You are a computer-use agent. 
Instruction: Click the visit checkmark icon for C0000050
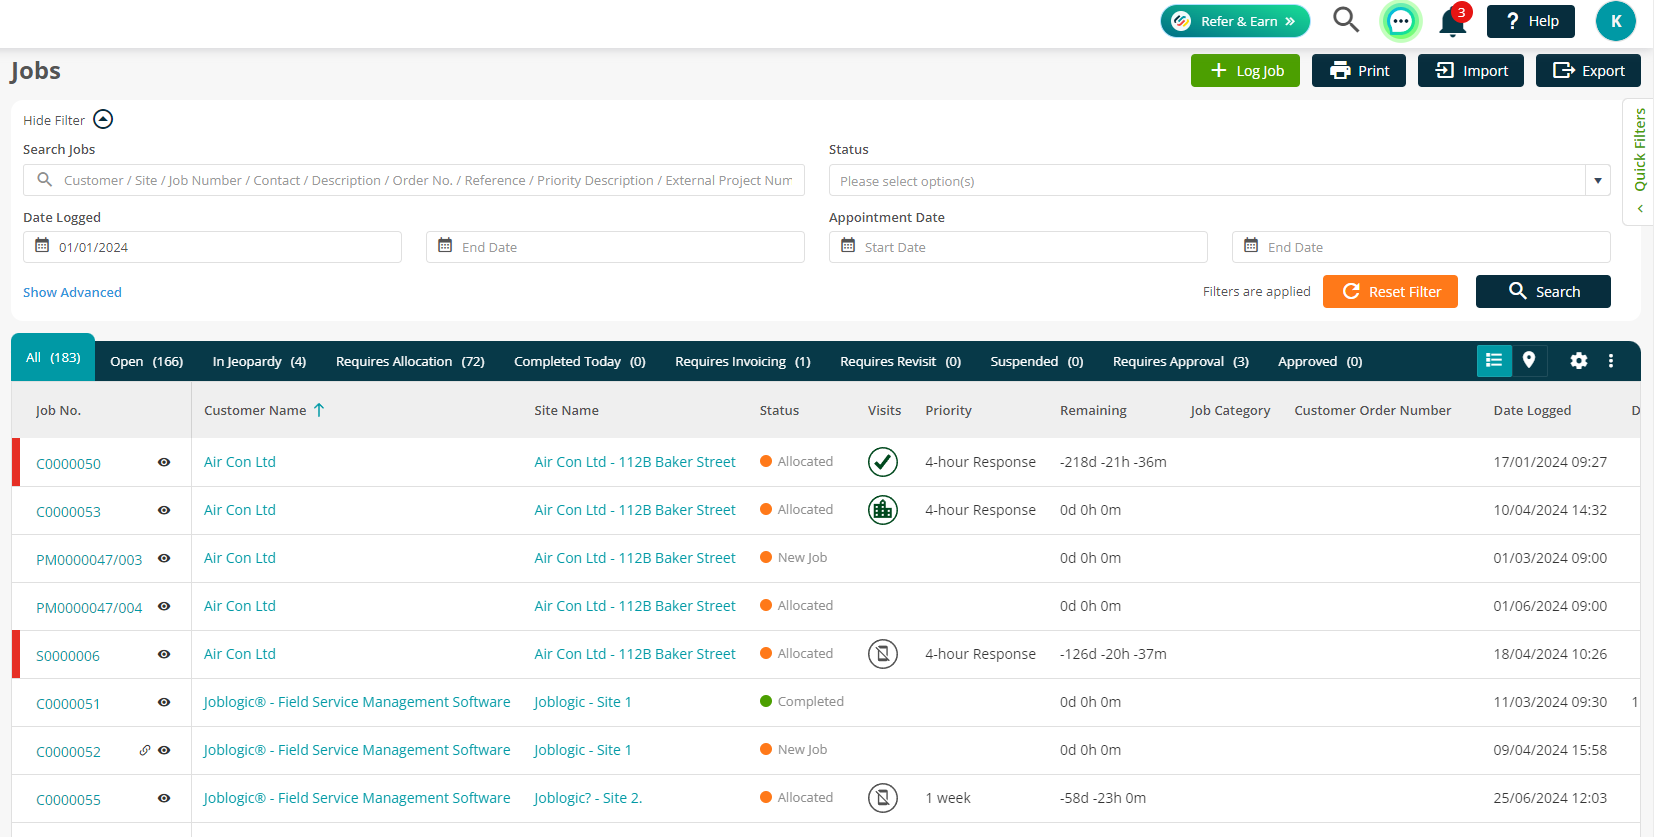883,462
